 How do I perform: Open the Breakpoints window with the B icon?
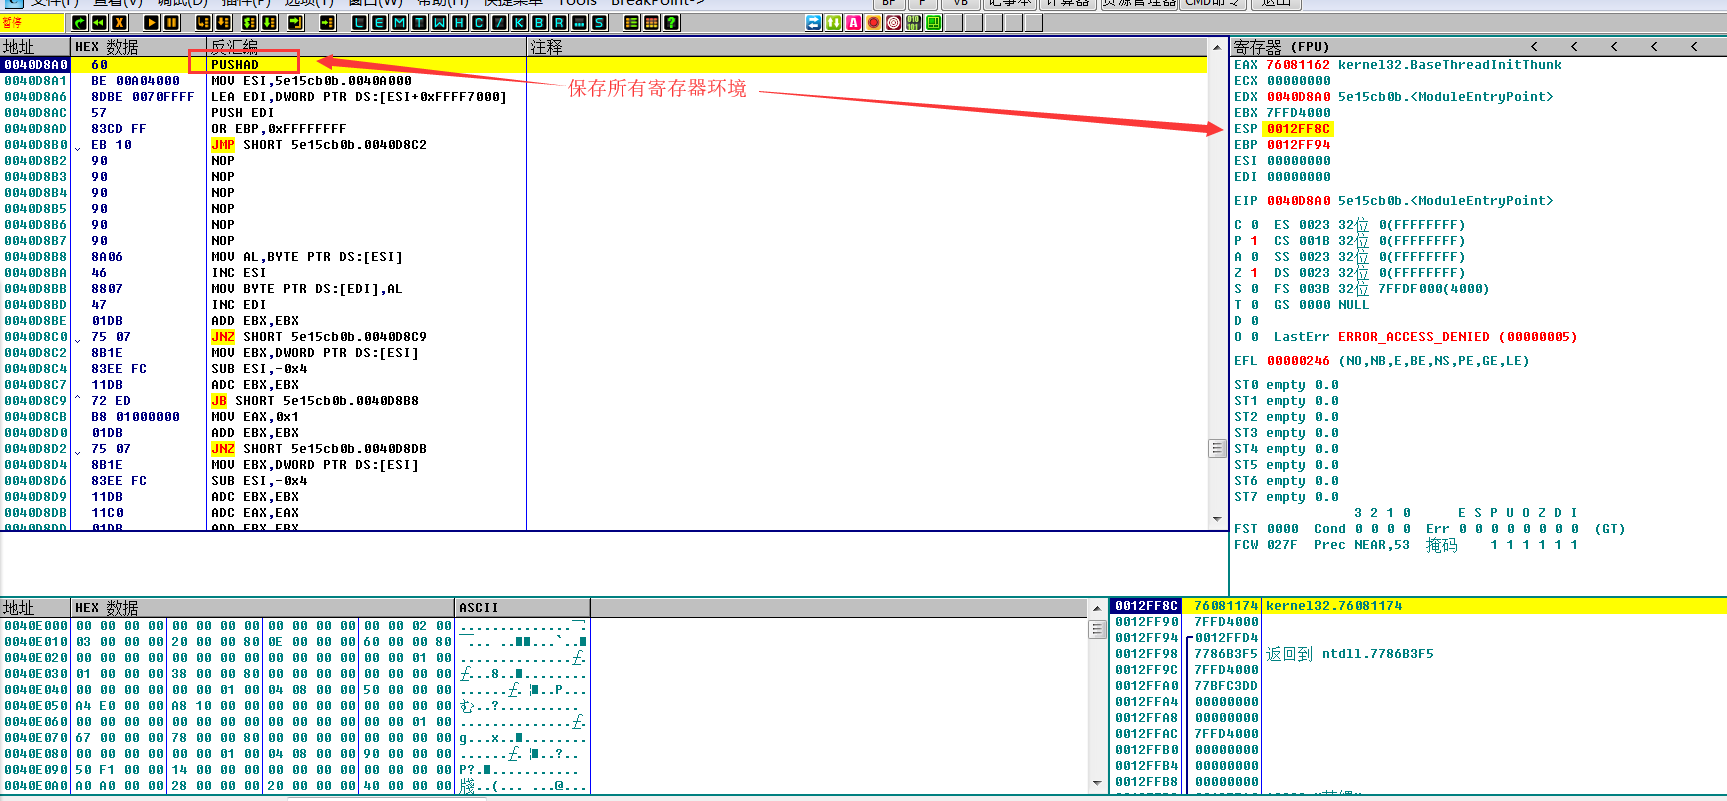540,22
